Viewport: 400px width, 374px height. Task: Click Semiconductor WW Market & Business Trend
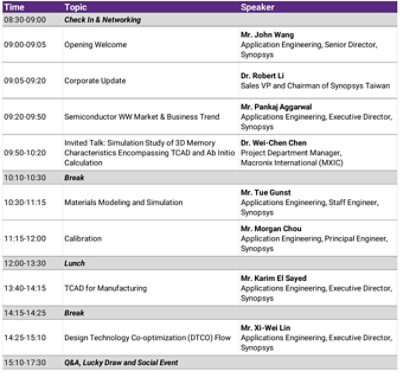[x=142, y=117]
